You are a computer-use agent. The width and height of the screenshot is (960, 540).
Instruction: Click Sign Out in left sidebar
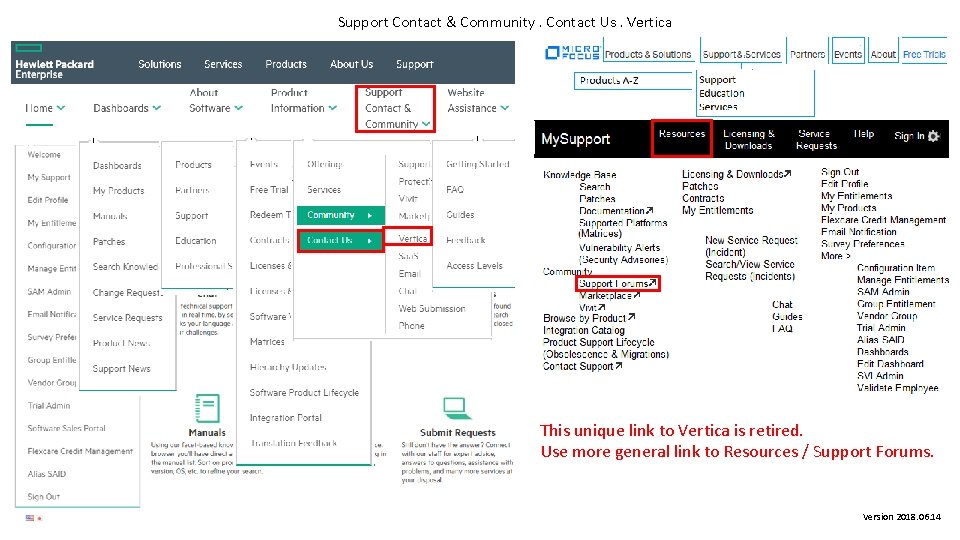tap(43, 497)
